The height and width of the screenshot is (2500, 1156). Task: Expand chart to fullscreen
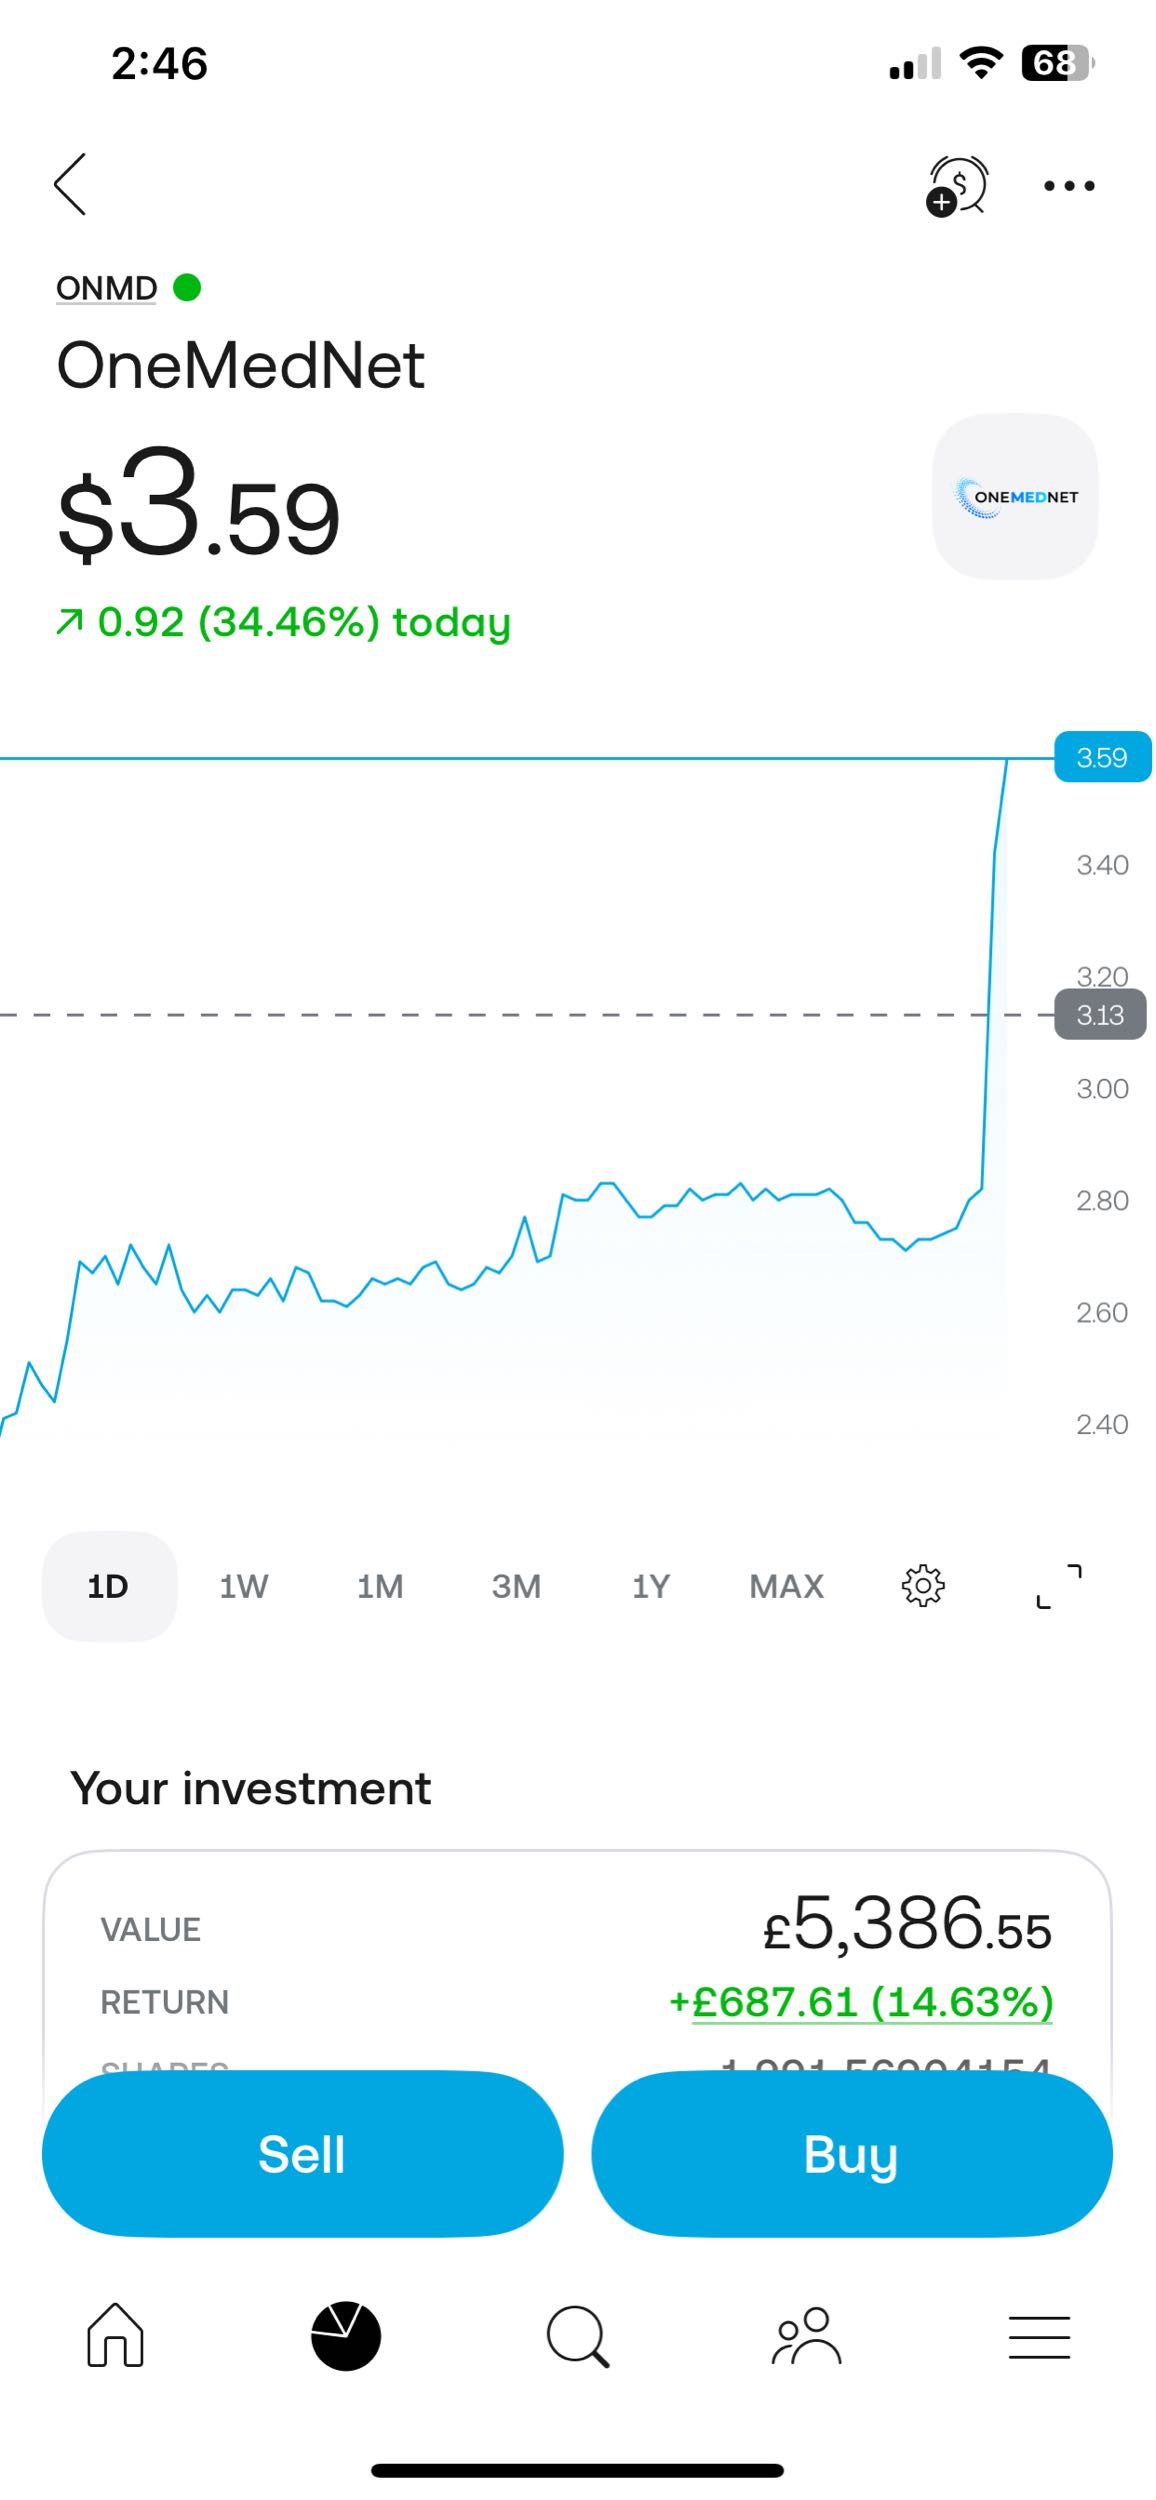pos(1059,1585)
